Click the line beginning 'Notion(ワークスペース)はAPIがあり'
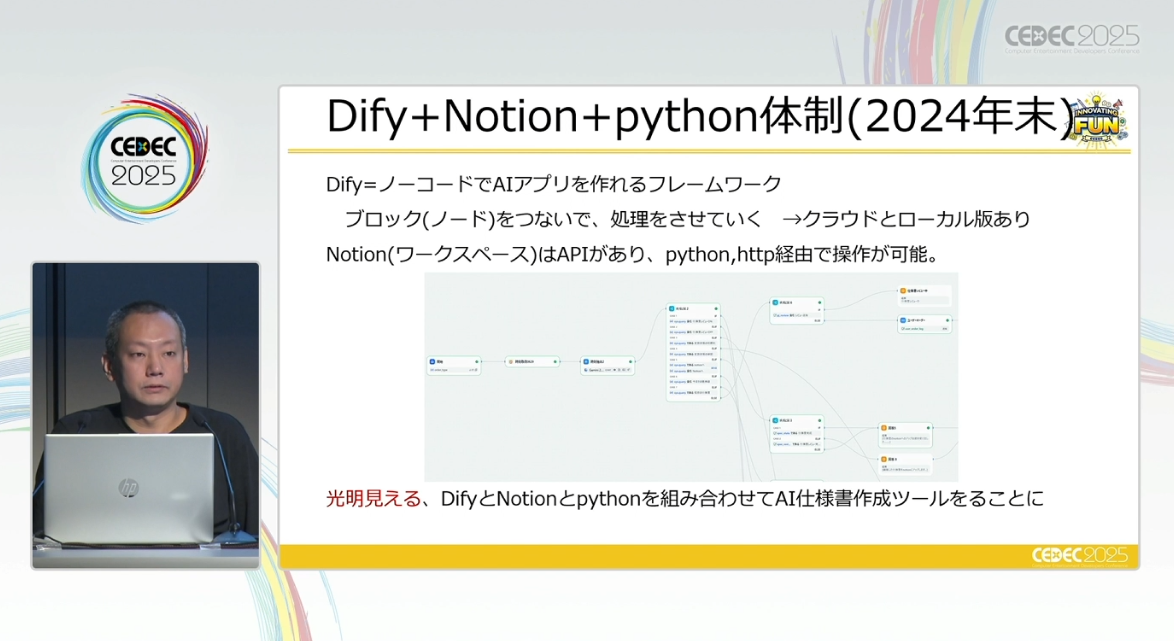 click(x=633, y=255)
